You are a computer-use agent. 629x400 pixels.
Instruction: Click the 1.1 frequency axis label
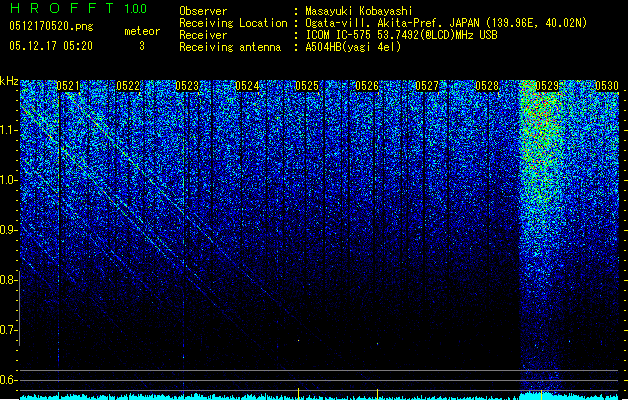point(8,130)
